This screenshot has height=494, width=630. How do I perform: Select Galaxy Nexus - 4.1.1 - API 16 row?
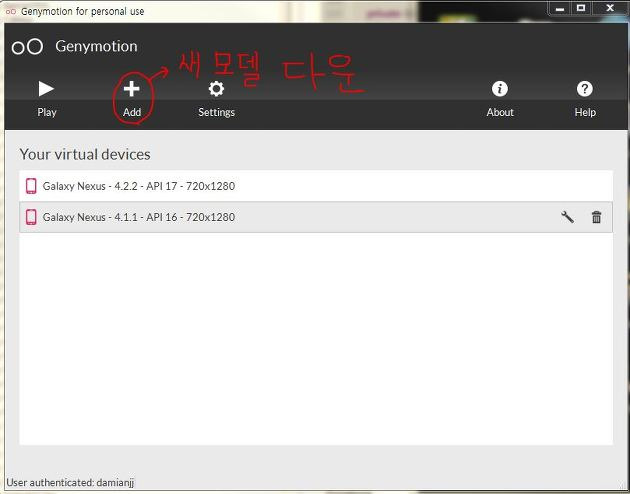pyautogui.click(x=316, y=217)
